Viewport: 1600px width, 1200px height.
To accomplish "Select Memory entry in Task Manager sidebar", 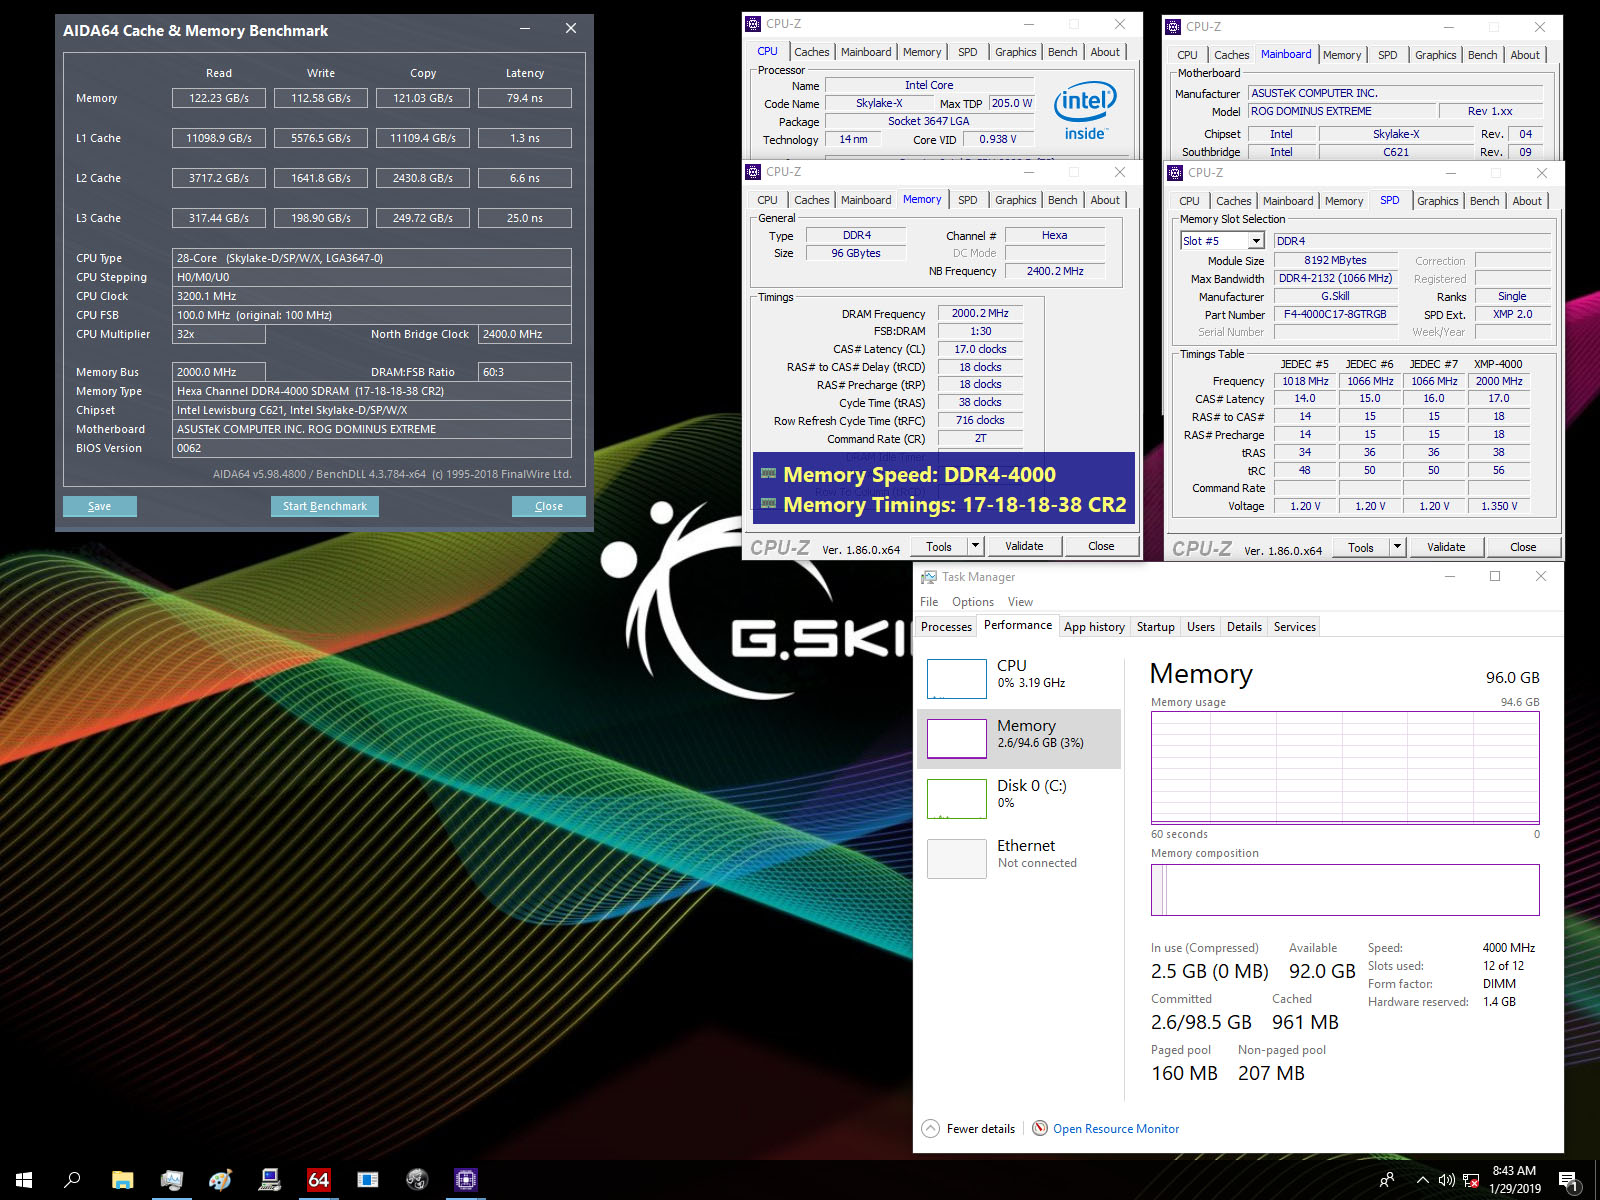I will point(1019,739).
